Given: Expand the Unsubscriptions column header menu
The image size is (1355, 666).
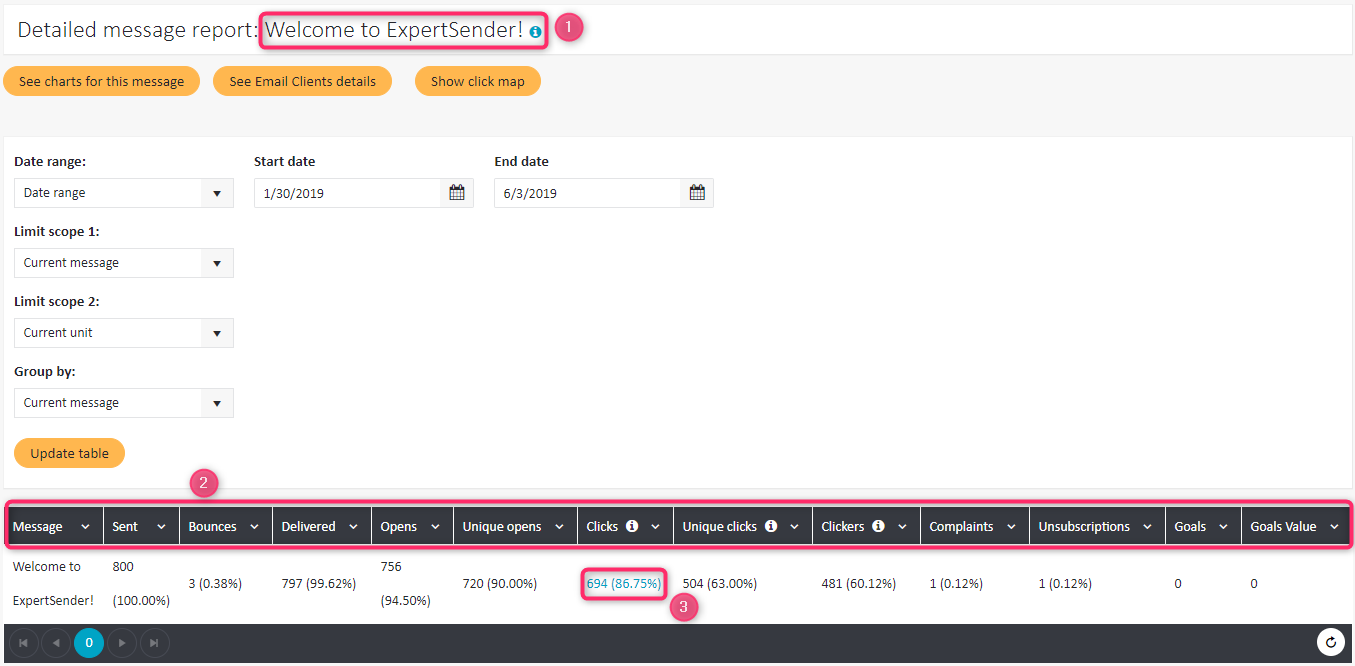Looking at the screenshot, I should [1148, 527].
